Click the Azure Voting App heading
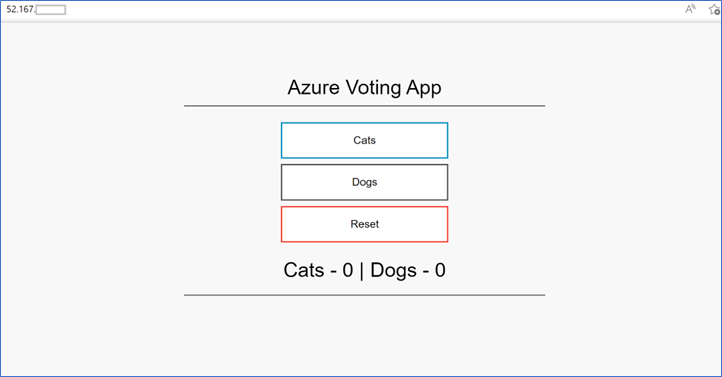This screenshot has width=722, height=377. point(364,87)
